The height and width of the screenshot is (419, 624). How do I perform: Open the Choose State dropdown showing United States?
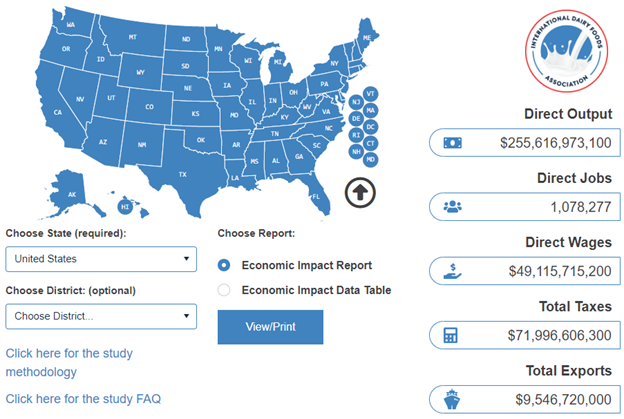[x=101, y=259]
